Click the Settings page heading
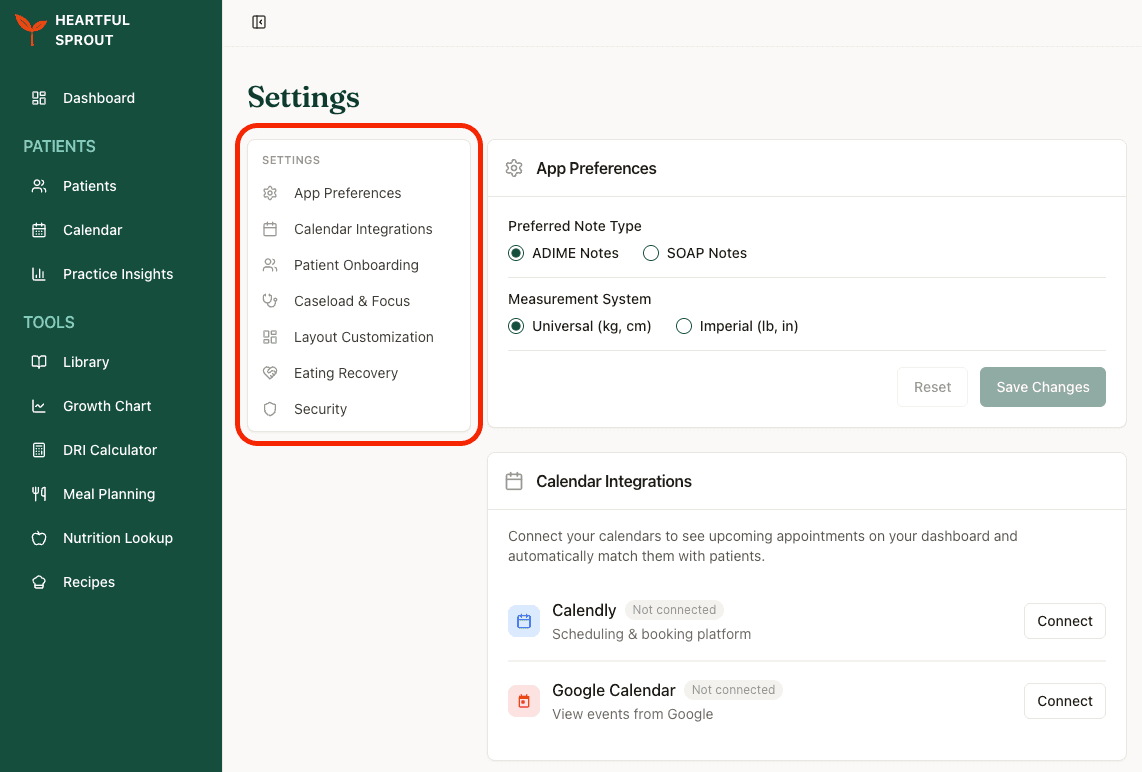Viewport: 1142px width, 772px height. [x=304, y=98]
